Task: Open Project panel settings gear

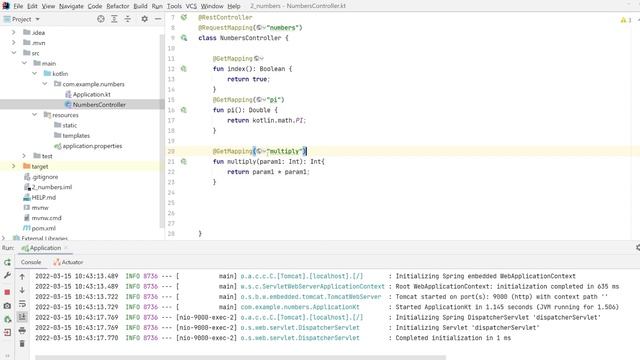Action: tap(144, 19)
